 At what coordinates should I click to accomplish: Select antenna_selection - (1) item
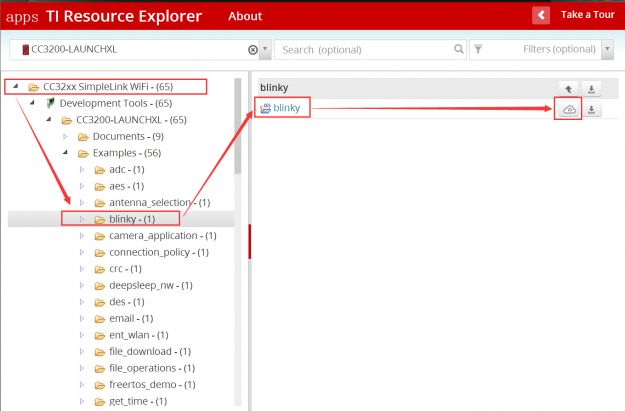[x=159, y=203]
